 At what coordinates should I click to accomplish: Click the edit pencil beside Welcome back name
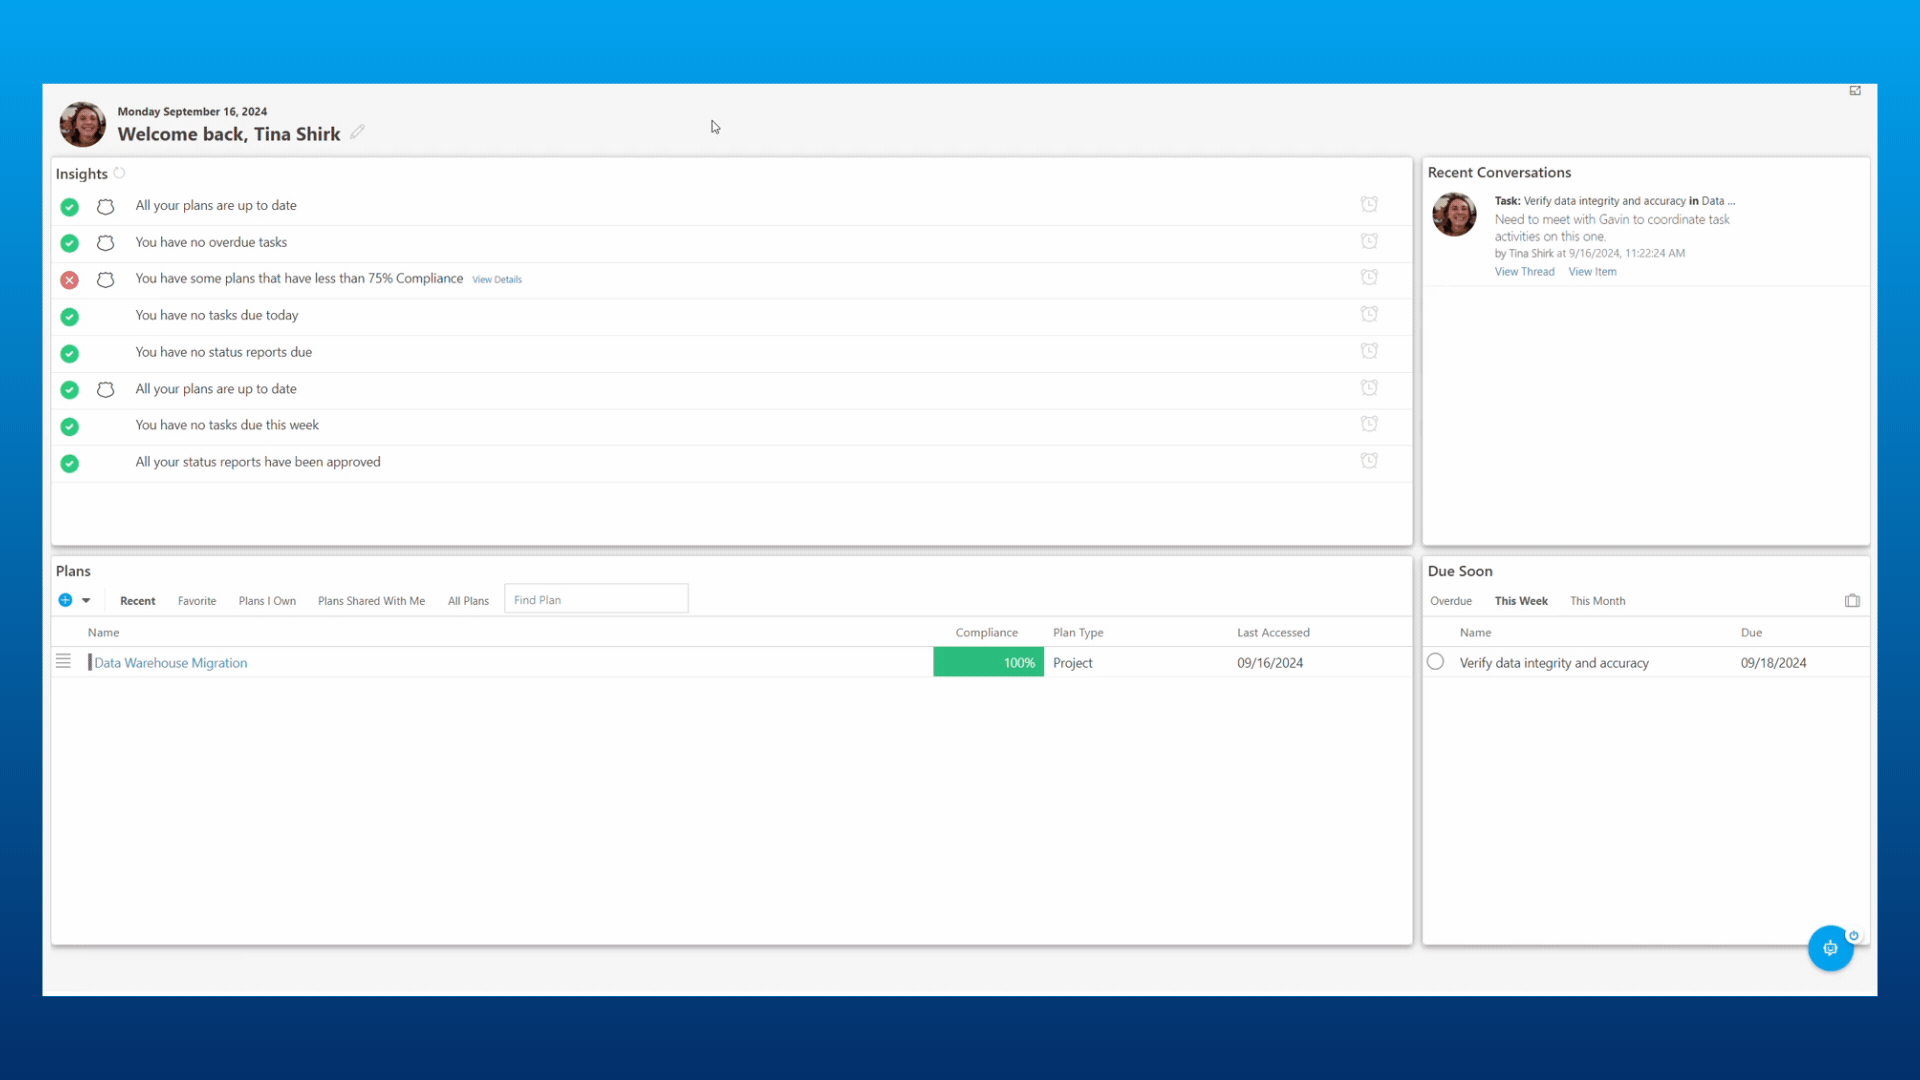357,132
